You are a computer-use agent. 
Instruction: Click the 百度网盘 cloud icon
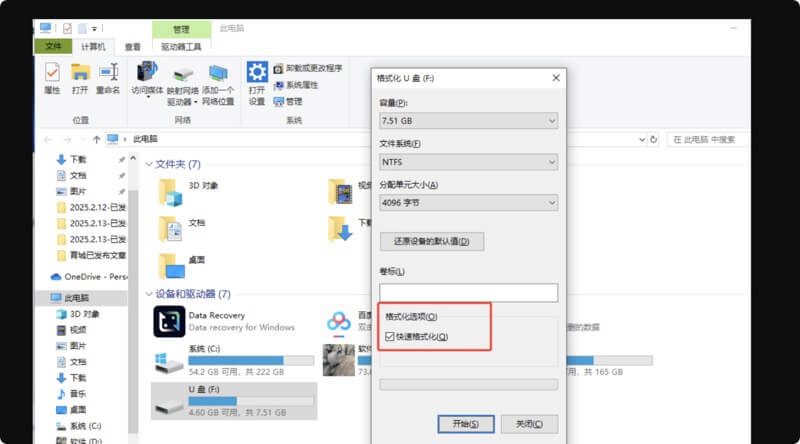(x=338, y=323)
